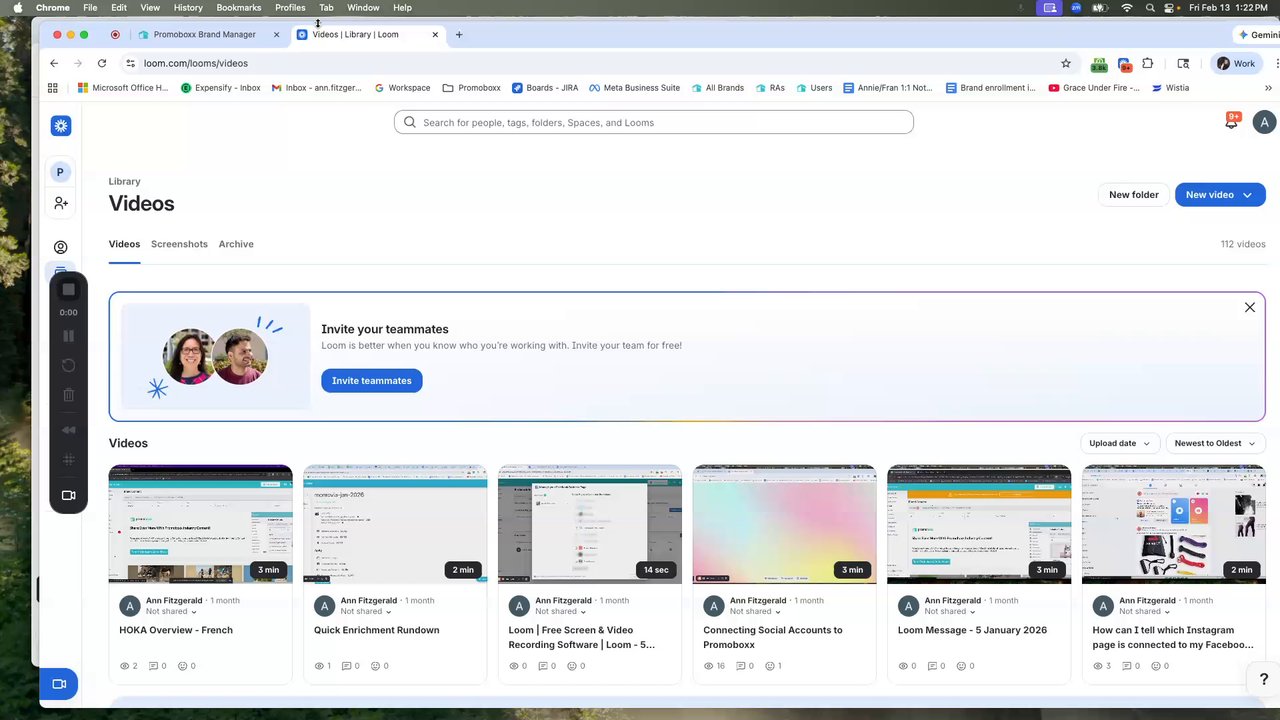The height and width of the screenshot is (720, 1280).
Task: Expand Not shared on Connecting Social Accounts
Action: click(755, 611)
